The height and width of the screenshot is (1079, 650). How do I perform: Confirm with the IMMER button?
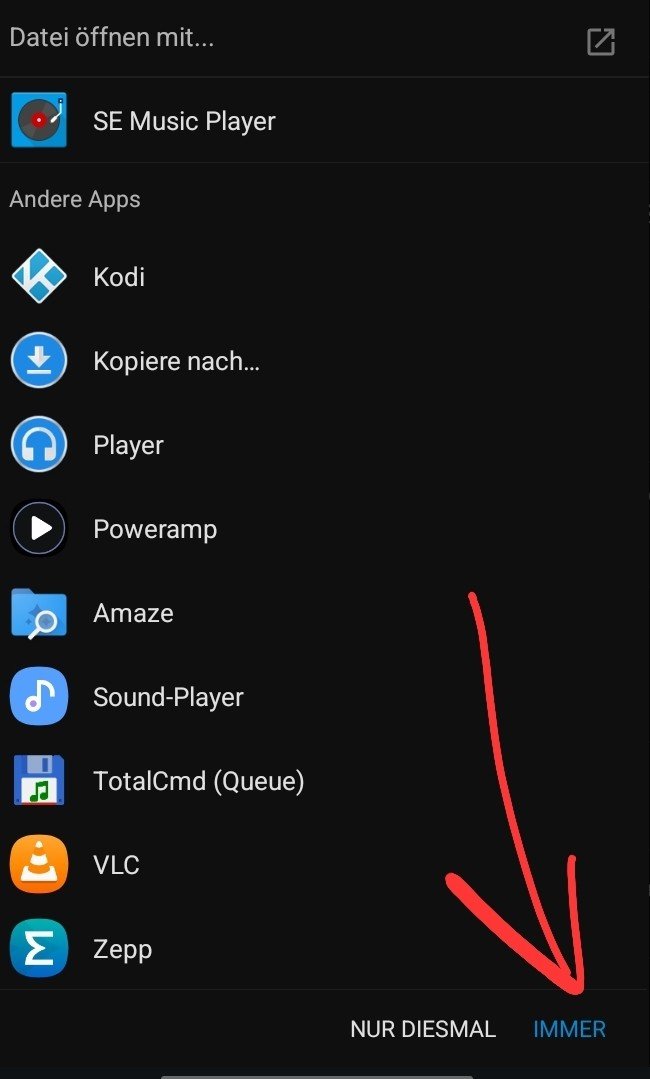570,1029
